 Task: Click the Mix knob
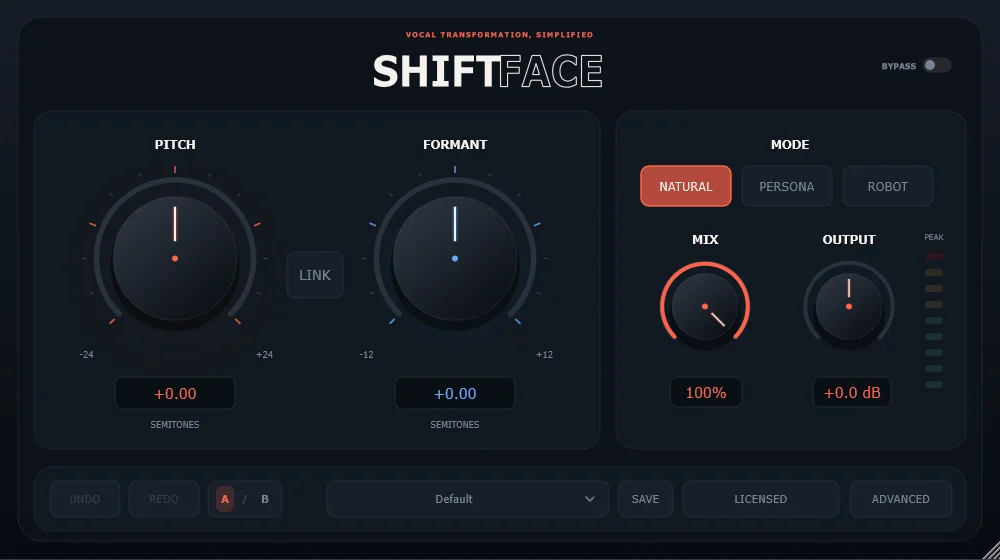pos(705,307)
